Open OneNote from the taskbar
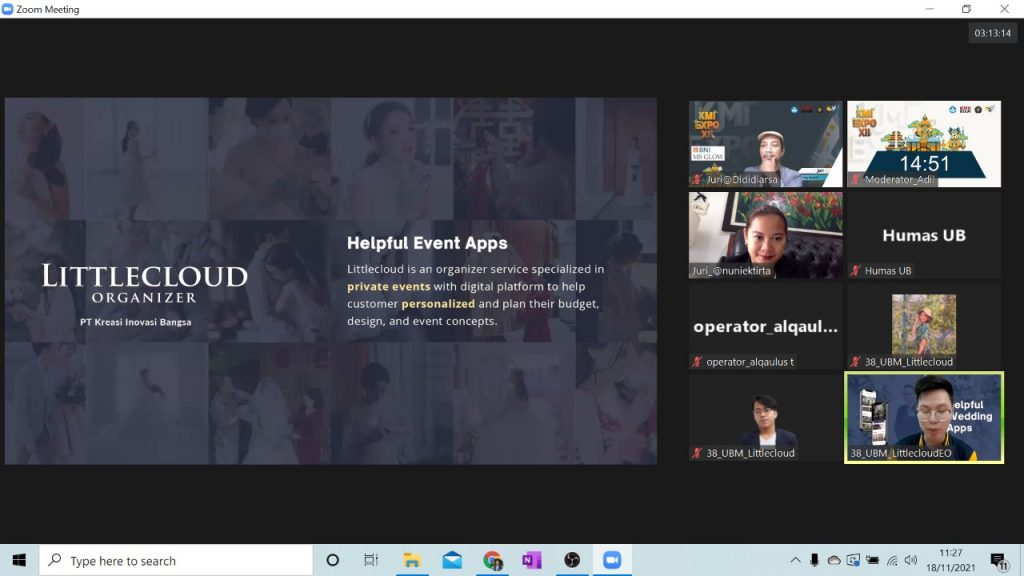This screenshot has width=1024, height=576. pos(532,560)
